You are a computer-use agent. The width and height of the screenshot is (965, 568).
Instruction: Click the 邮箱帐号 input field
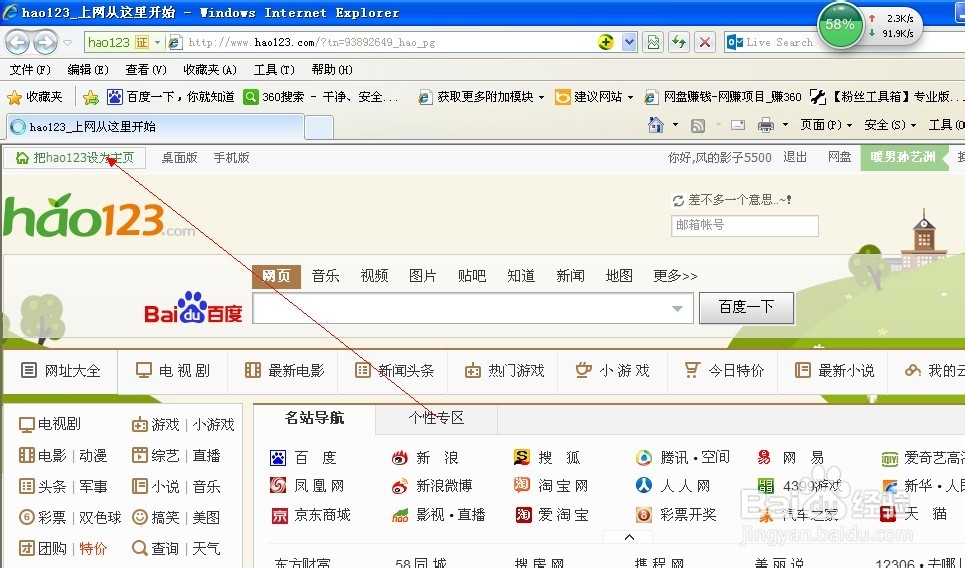click(745, 226)
